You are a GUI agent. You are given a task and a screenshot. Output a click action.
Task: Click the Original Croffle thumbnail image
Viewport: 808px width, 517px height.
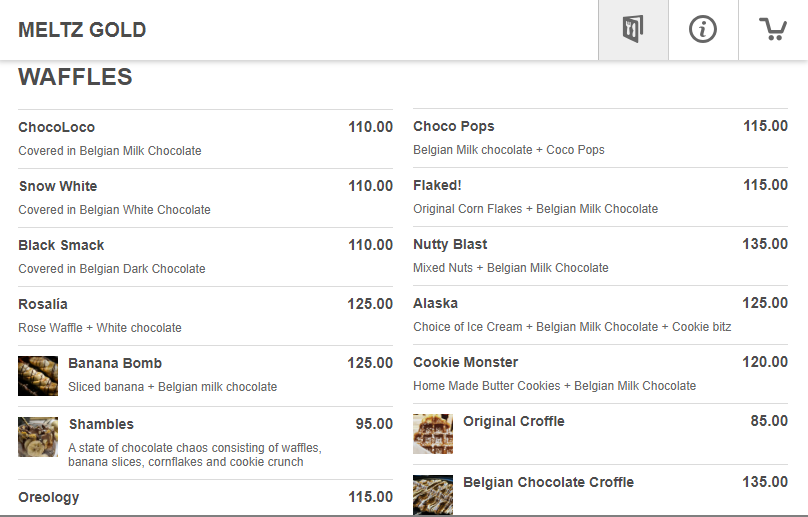(x=433, y=434)
